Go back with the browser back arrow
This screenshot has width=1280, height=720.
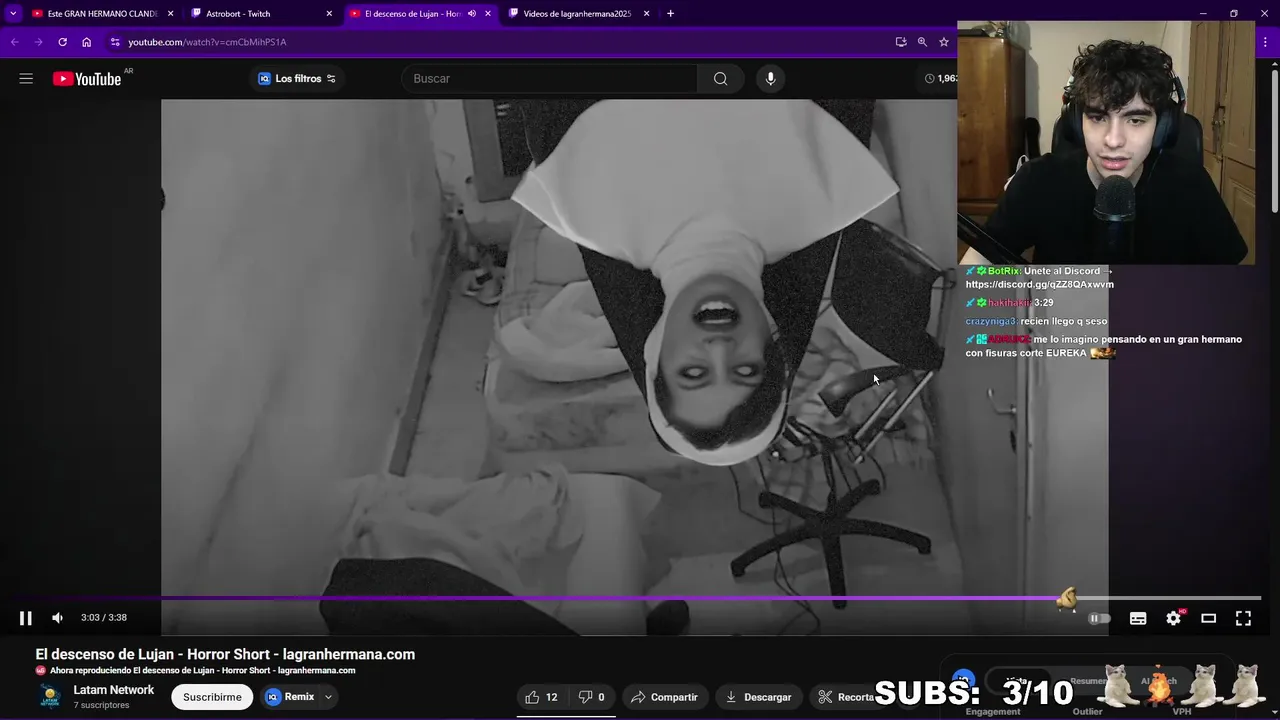tap(14, 42)
